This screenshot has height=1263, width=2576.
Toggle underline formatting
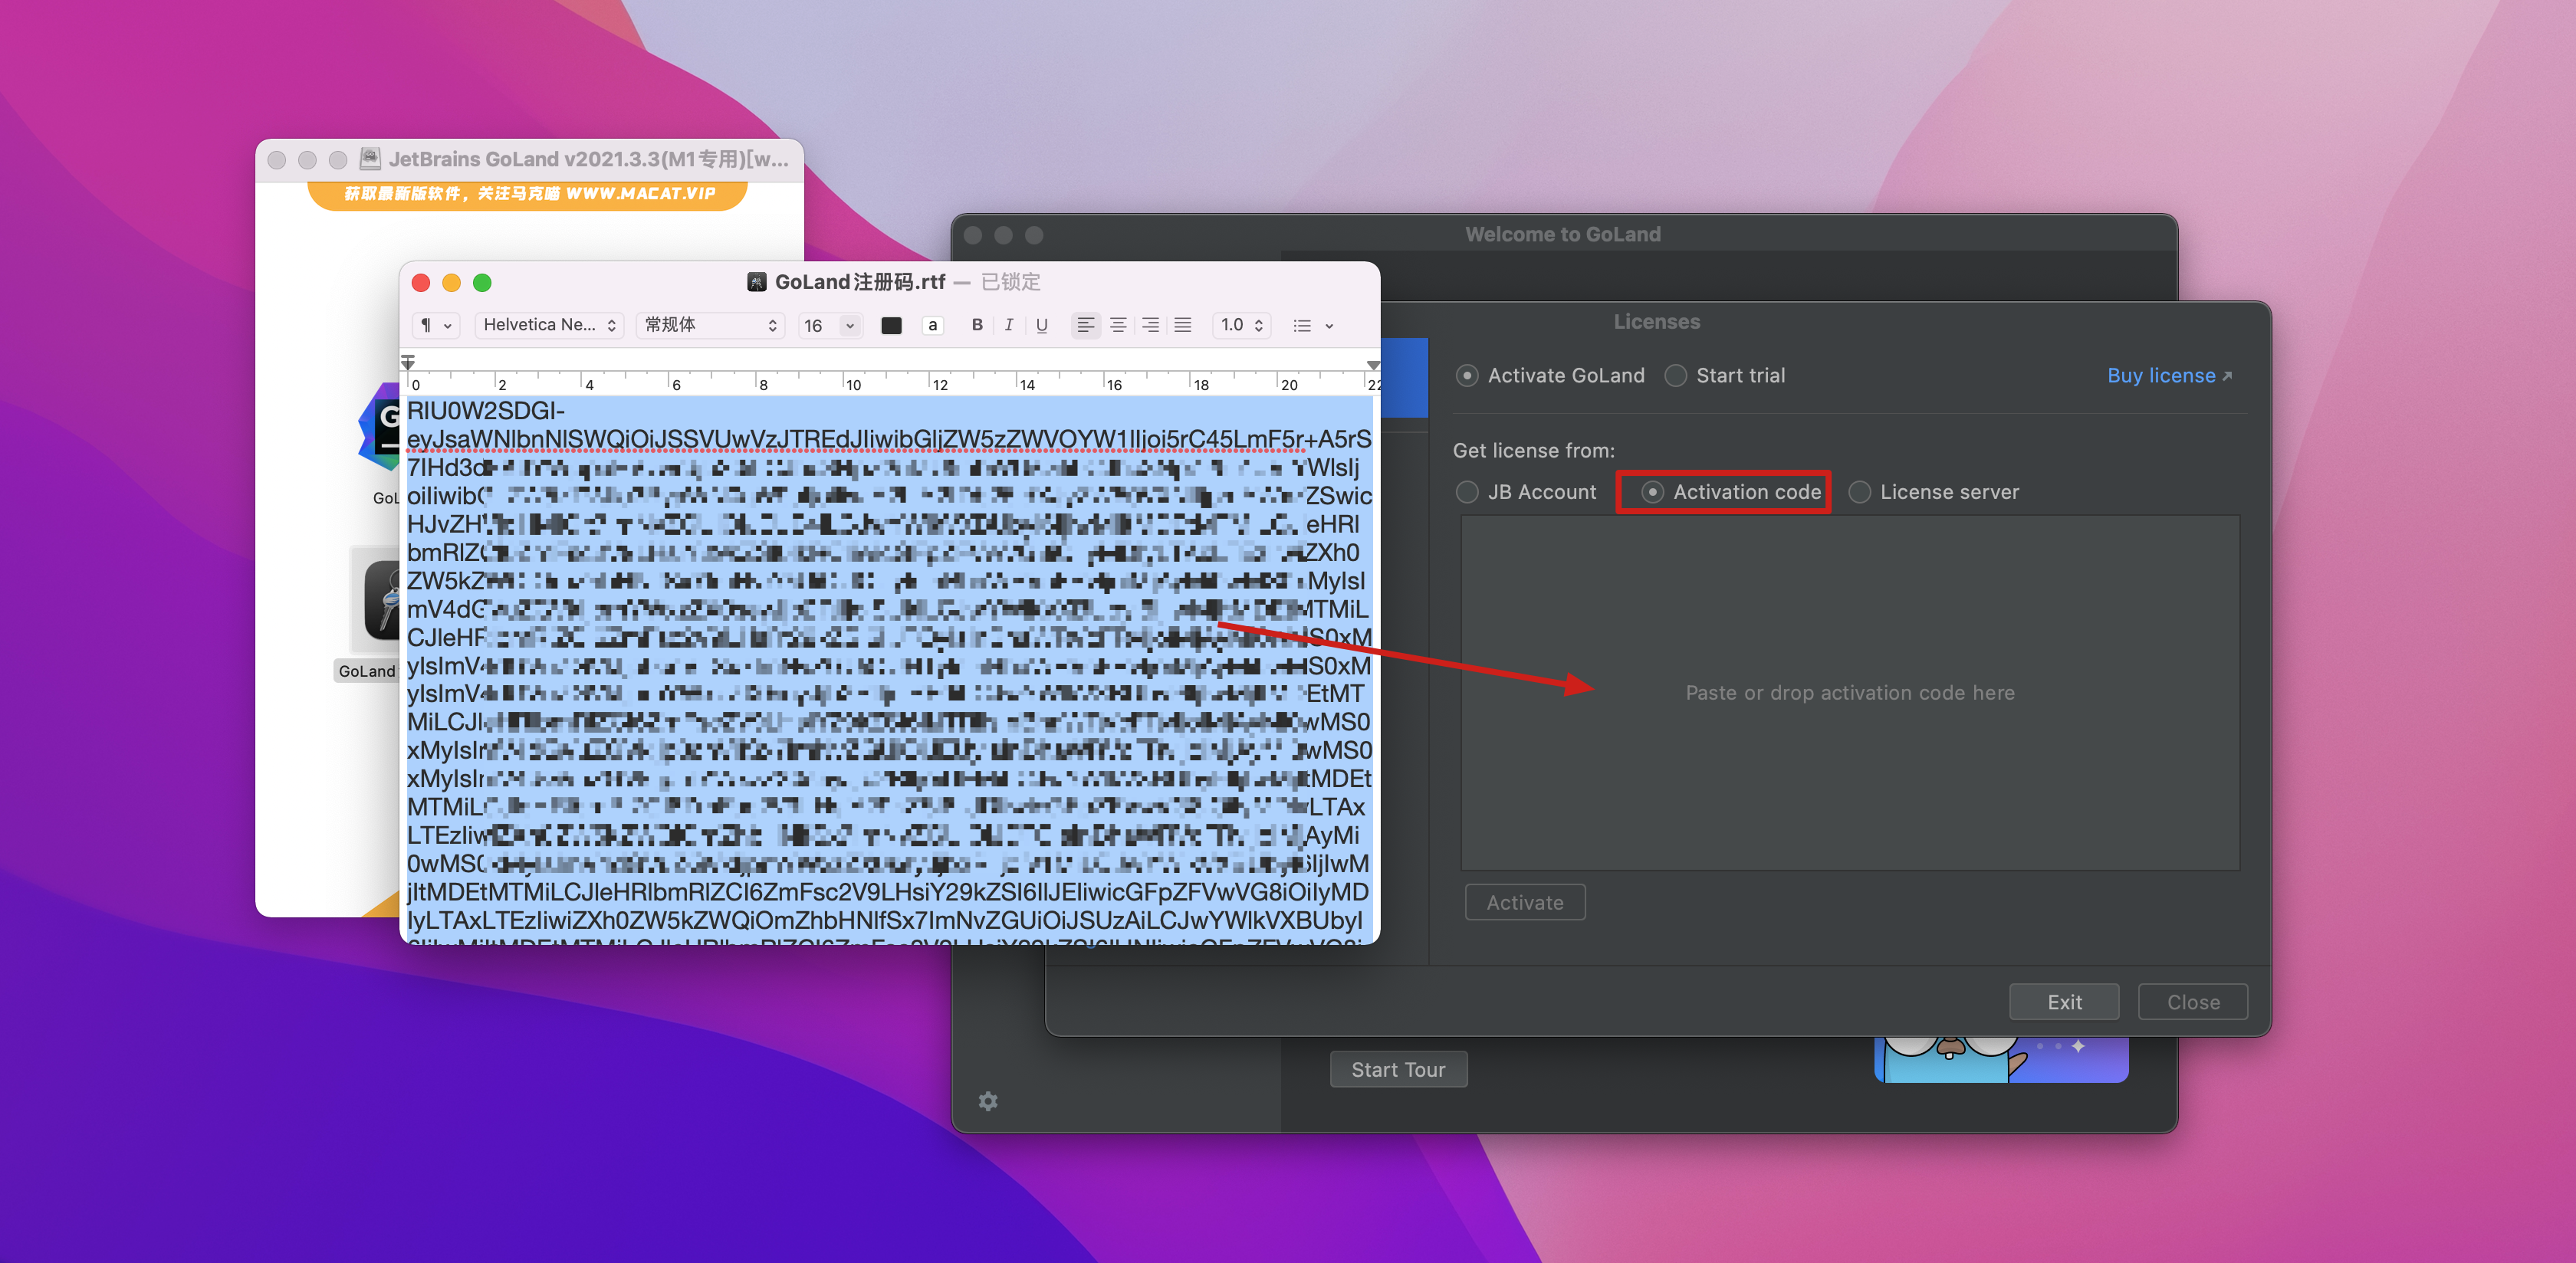pyautogui.click(x=1041, y=325)
